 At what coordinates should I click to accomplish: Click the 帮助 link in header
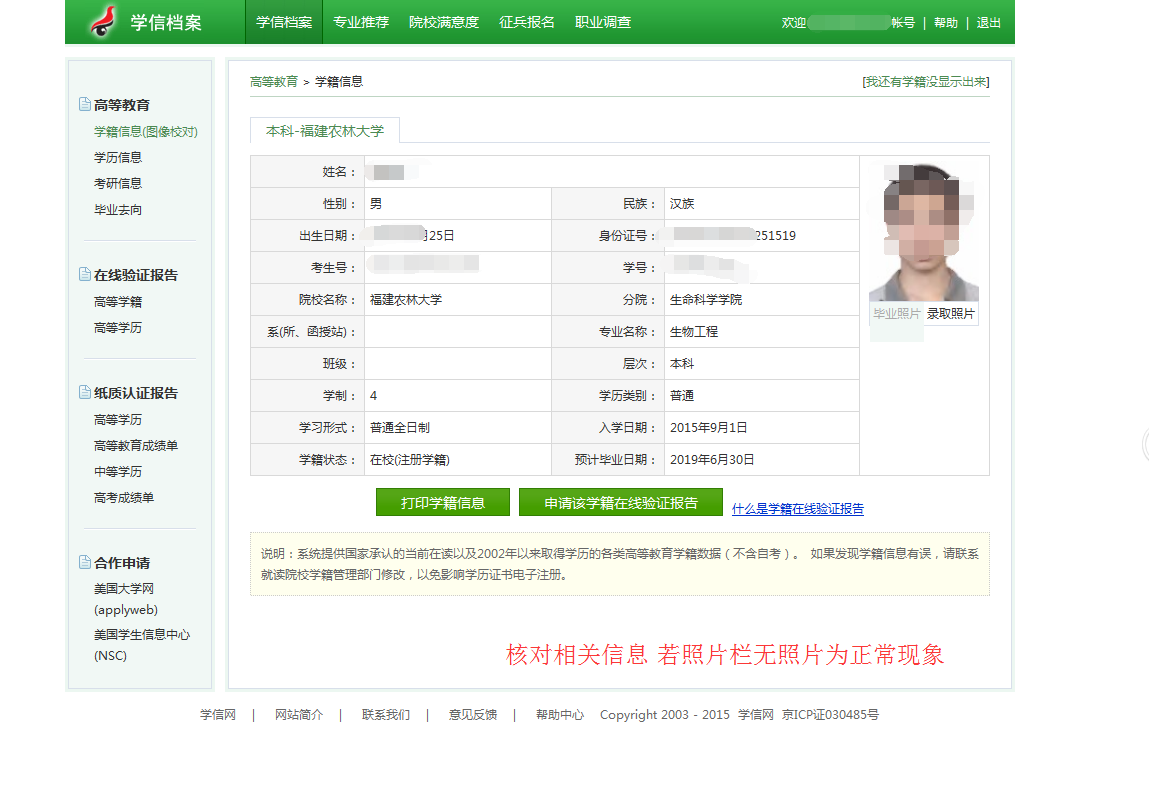pos(945,23)
